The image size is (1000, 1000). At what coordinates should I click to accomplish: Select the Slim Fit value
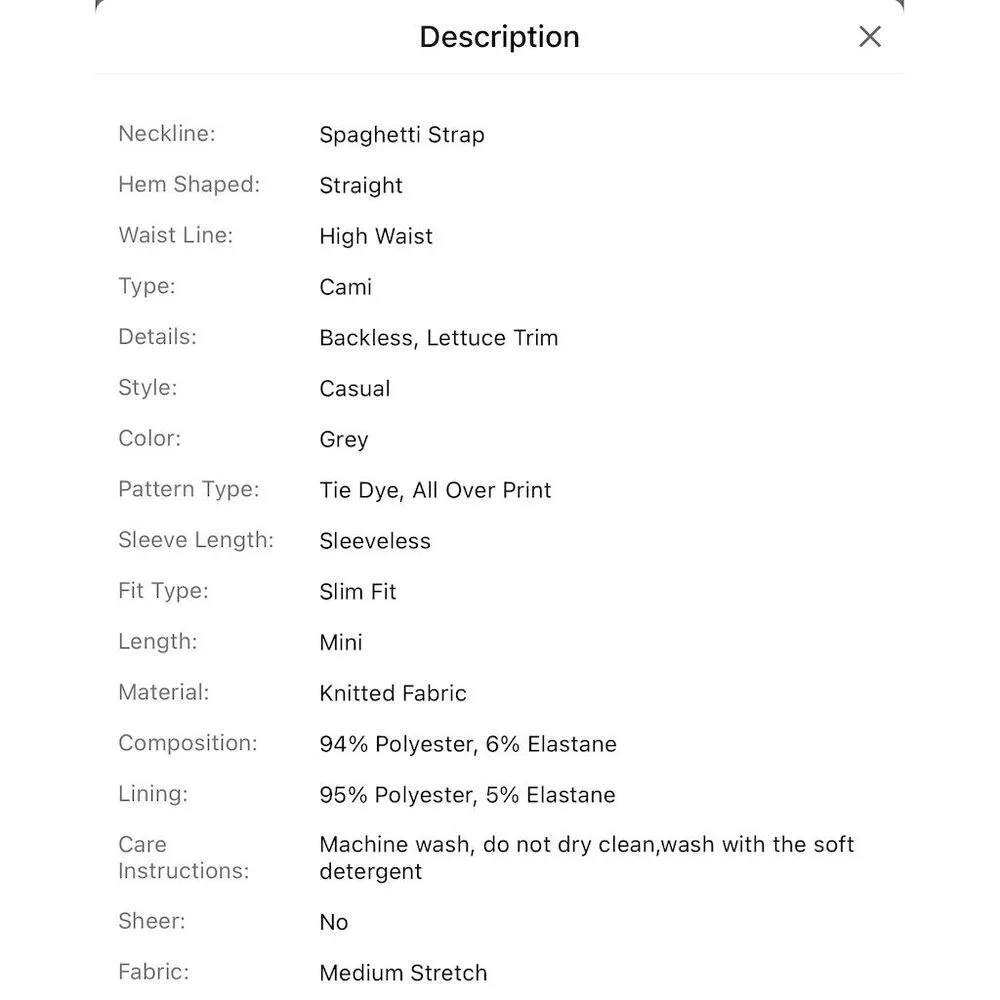point(357,592)
